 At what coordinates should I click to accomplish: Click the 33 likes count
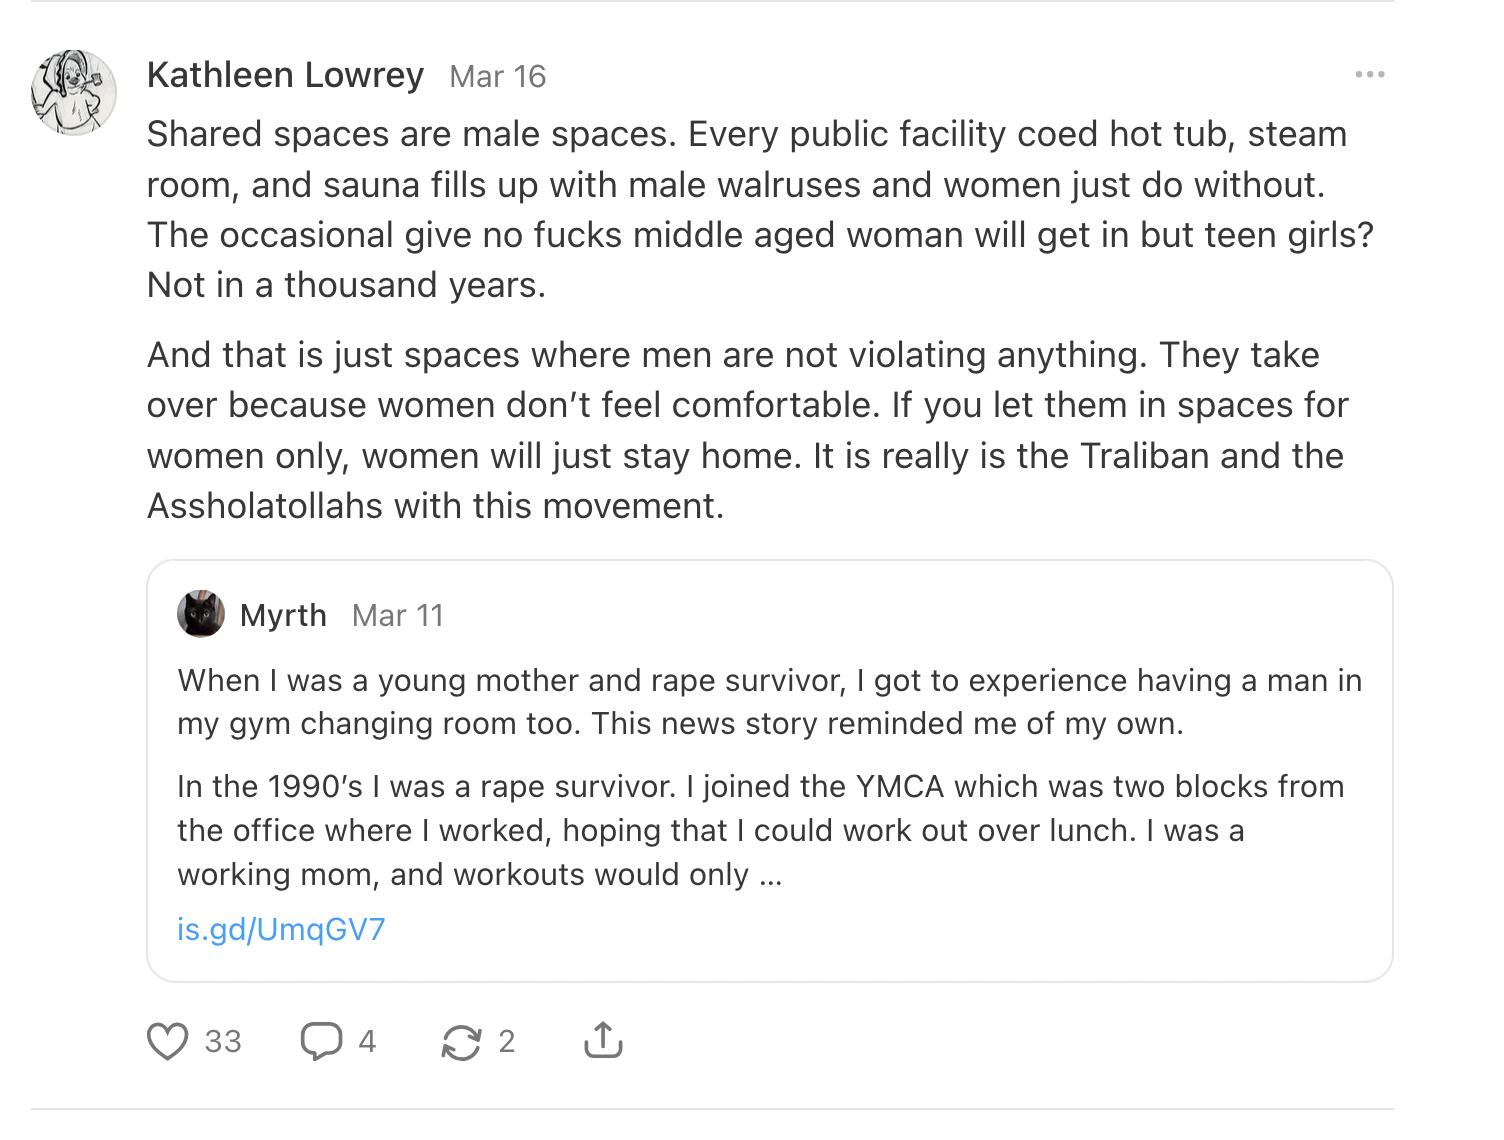tap(223, 1042)
